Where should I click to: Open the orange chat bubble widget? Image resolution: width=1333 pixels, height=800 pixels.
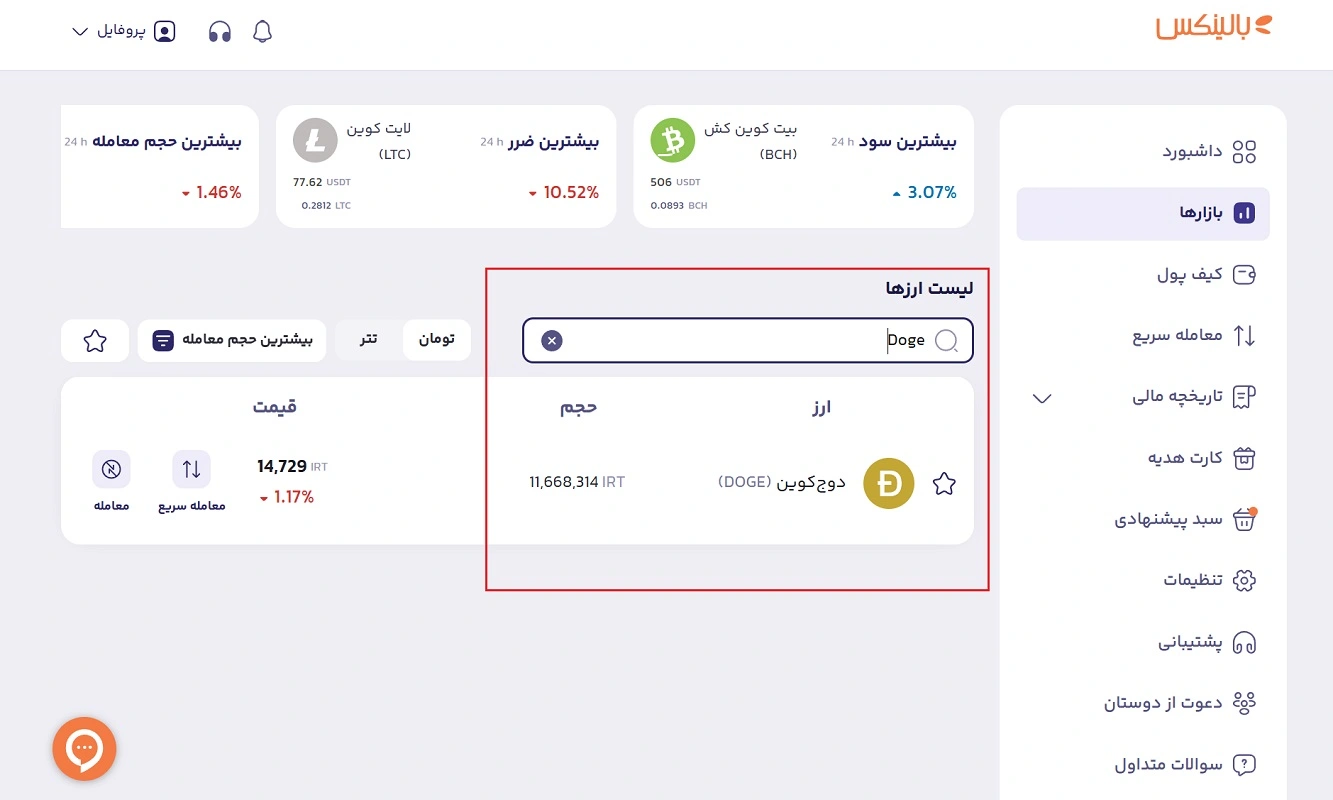85,748
